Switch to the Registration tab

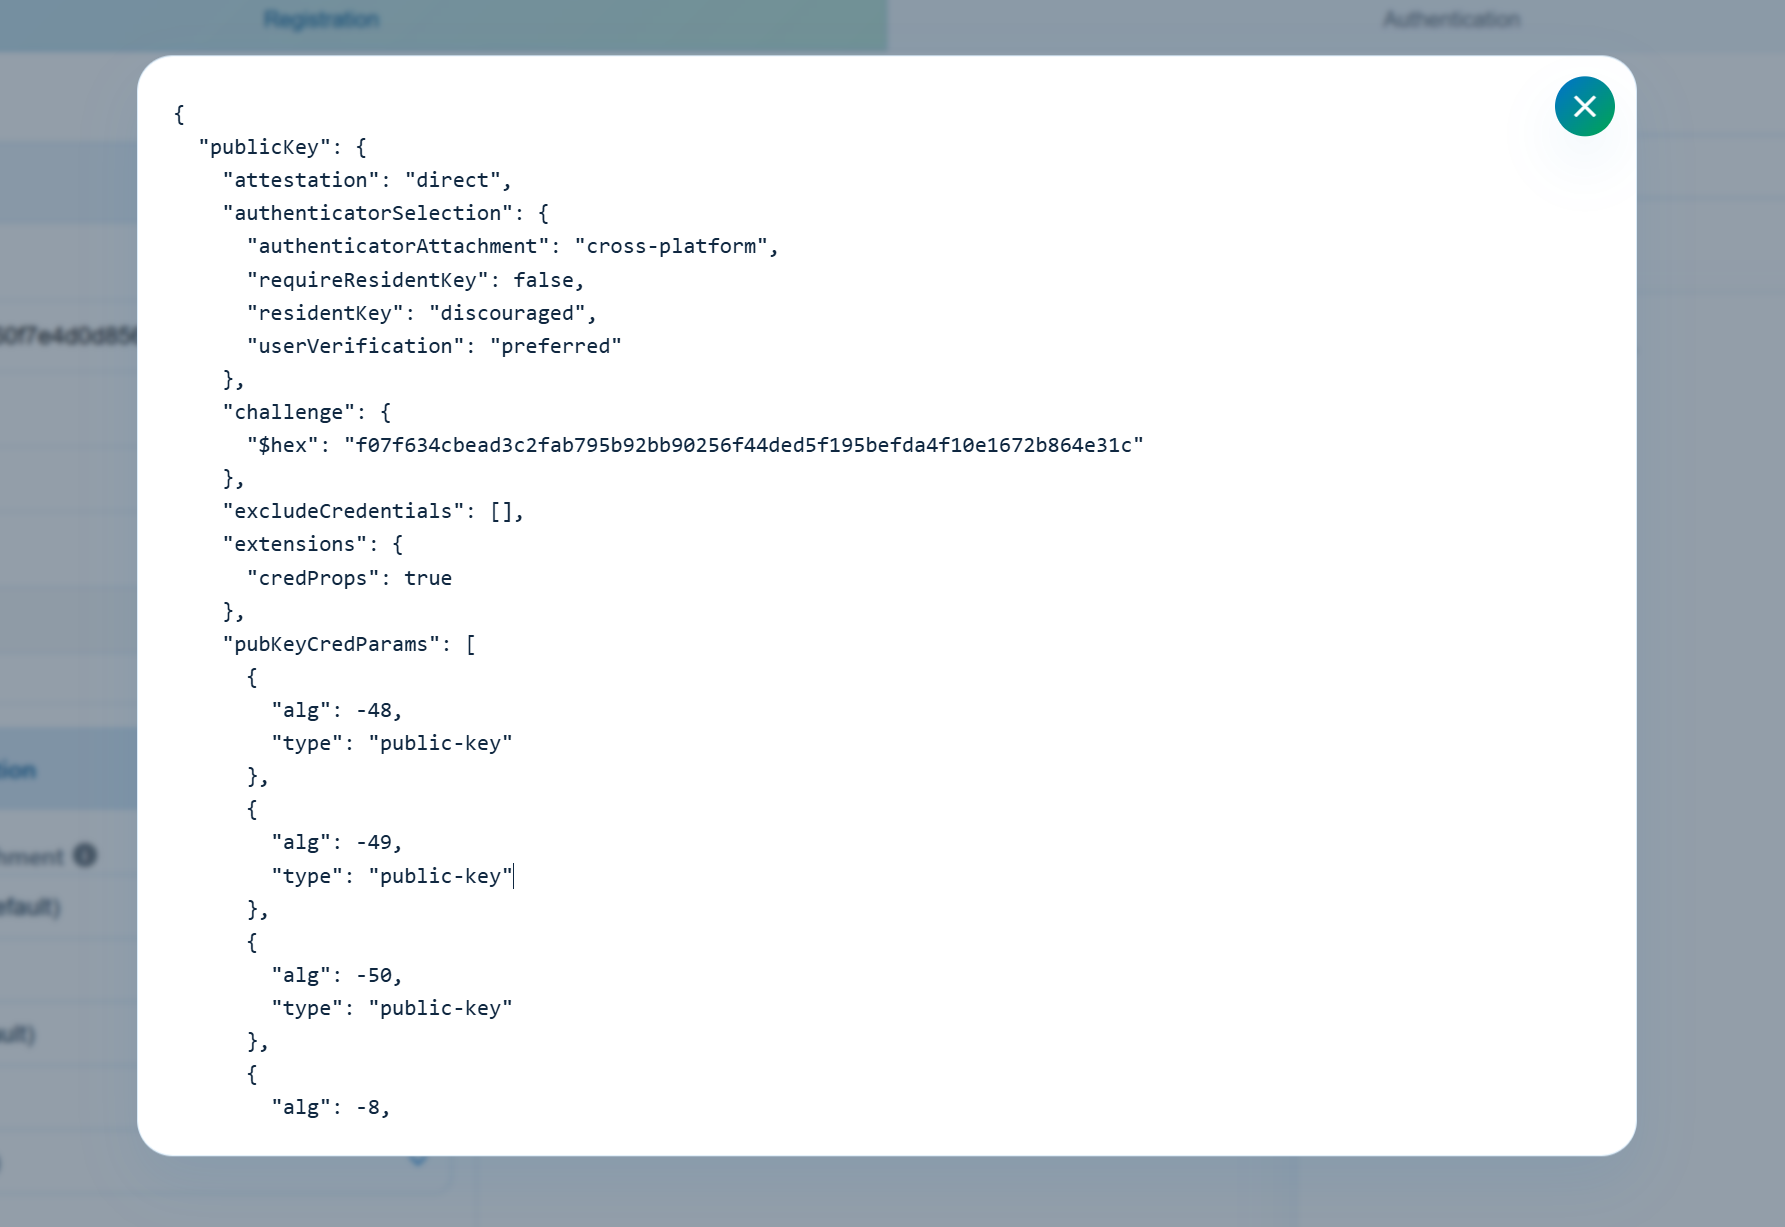(321, 20)
